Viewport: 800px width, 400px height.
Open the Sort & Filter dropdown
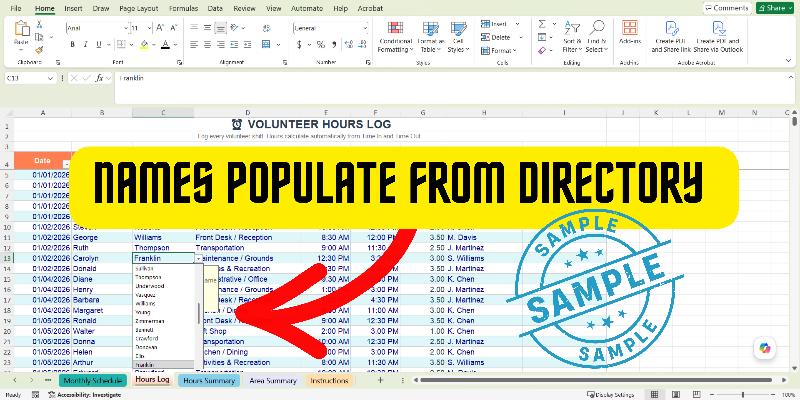click(572, 37)
